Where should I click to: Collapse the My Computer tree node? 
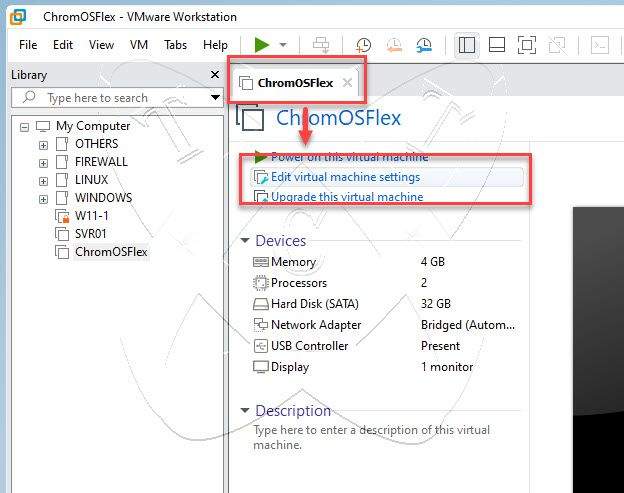tap(24, 127)
